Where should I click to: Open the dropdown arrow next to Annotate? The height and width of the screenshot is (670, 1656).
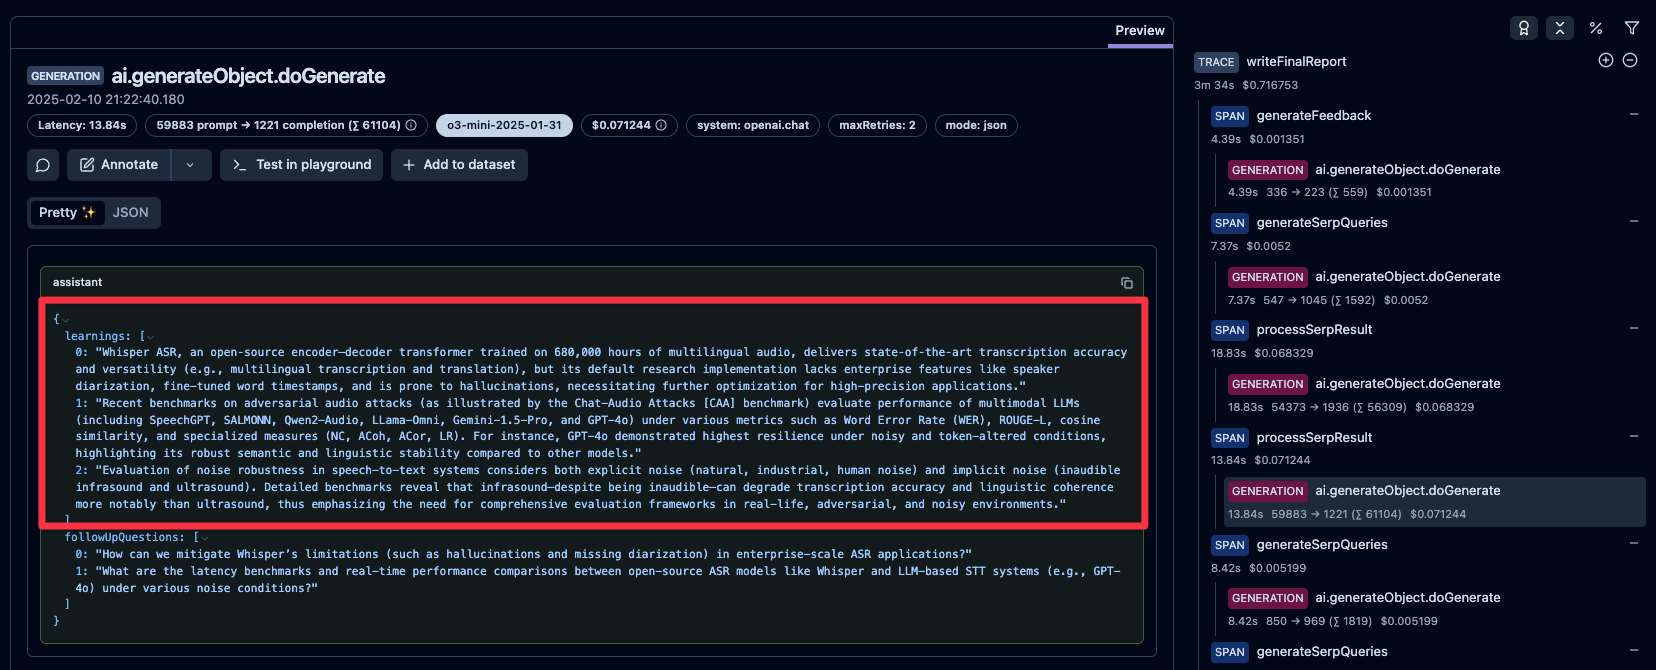click(190, 165)
